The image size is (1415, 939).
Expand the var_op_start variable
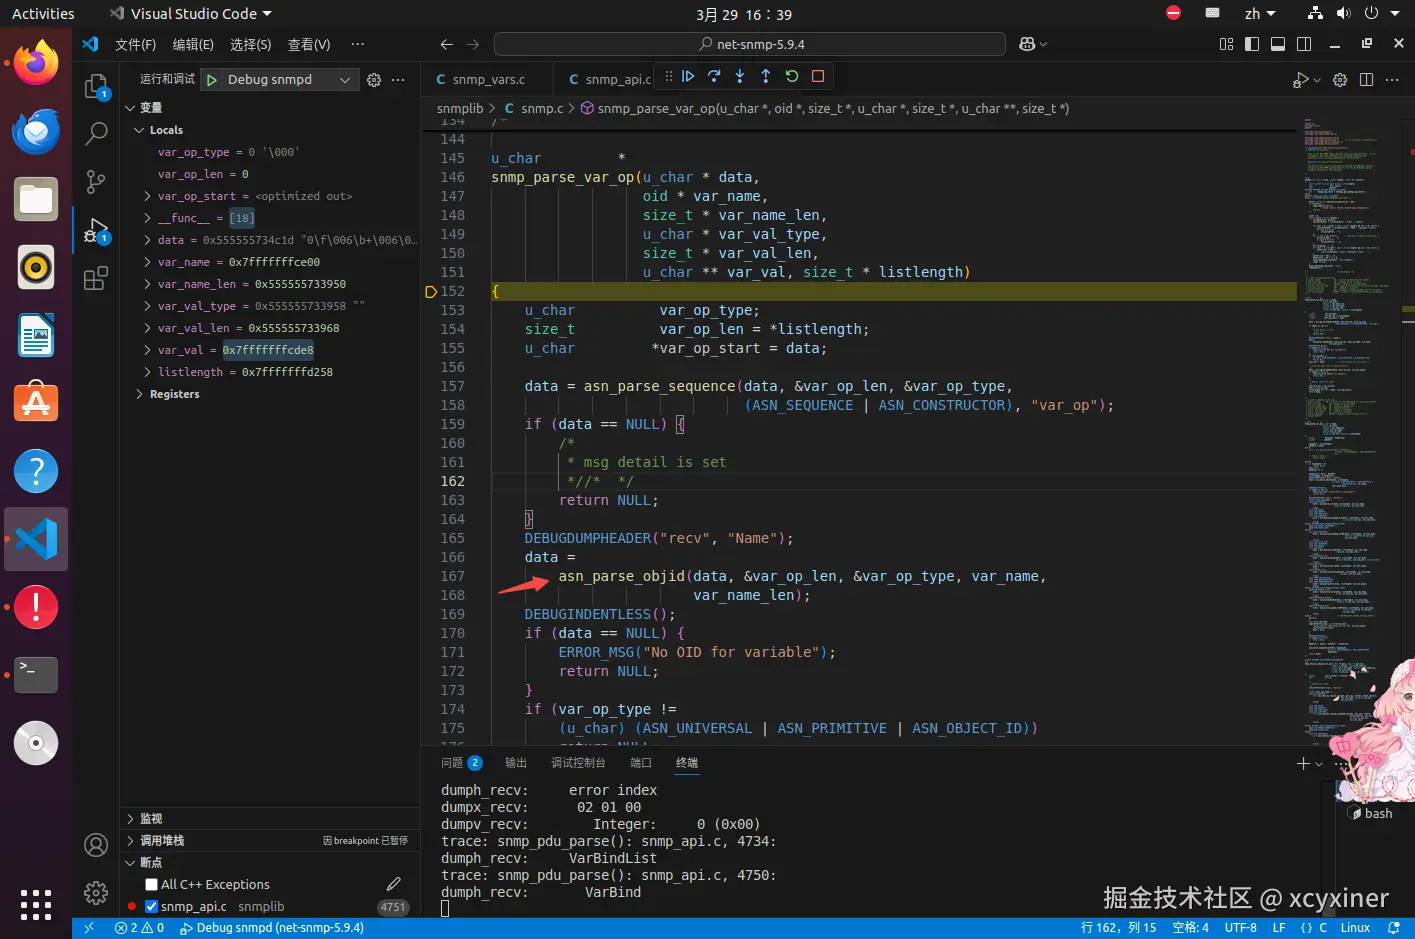click(148, 197)
